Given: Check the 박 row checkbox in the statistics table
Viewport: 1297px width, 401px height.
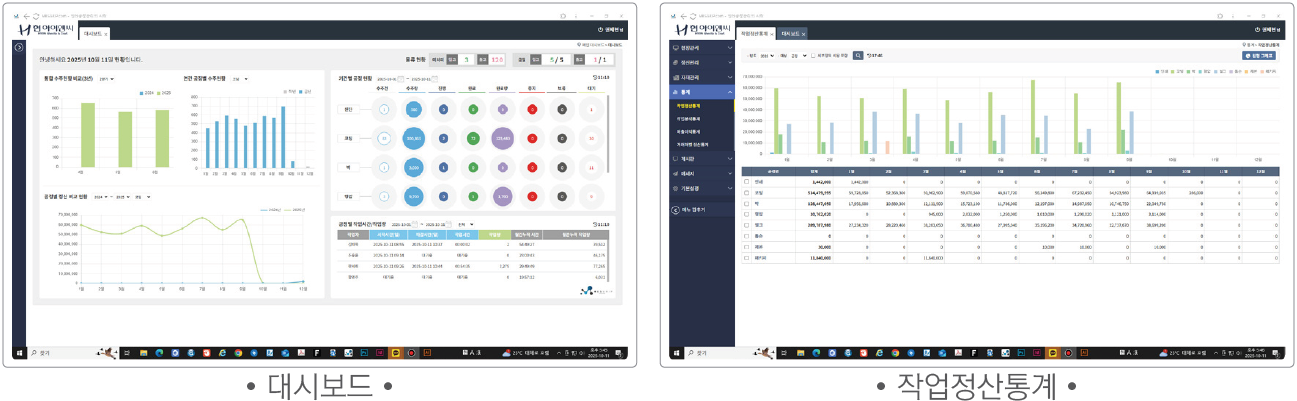Looking at the screenshot, I should [746, 203].
